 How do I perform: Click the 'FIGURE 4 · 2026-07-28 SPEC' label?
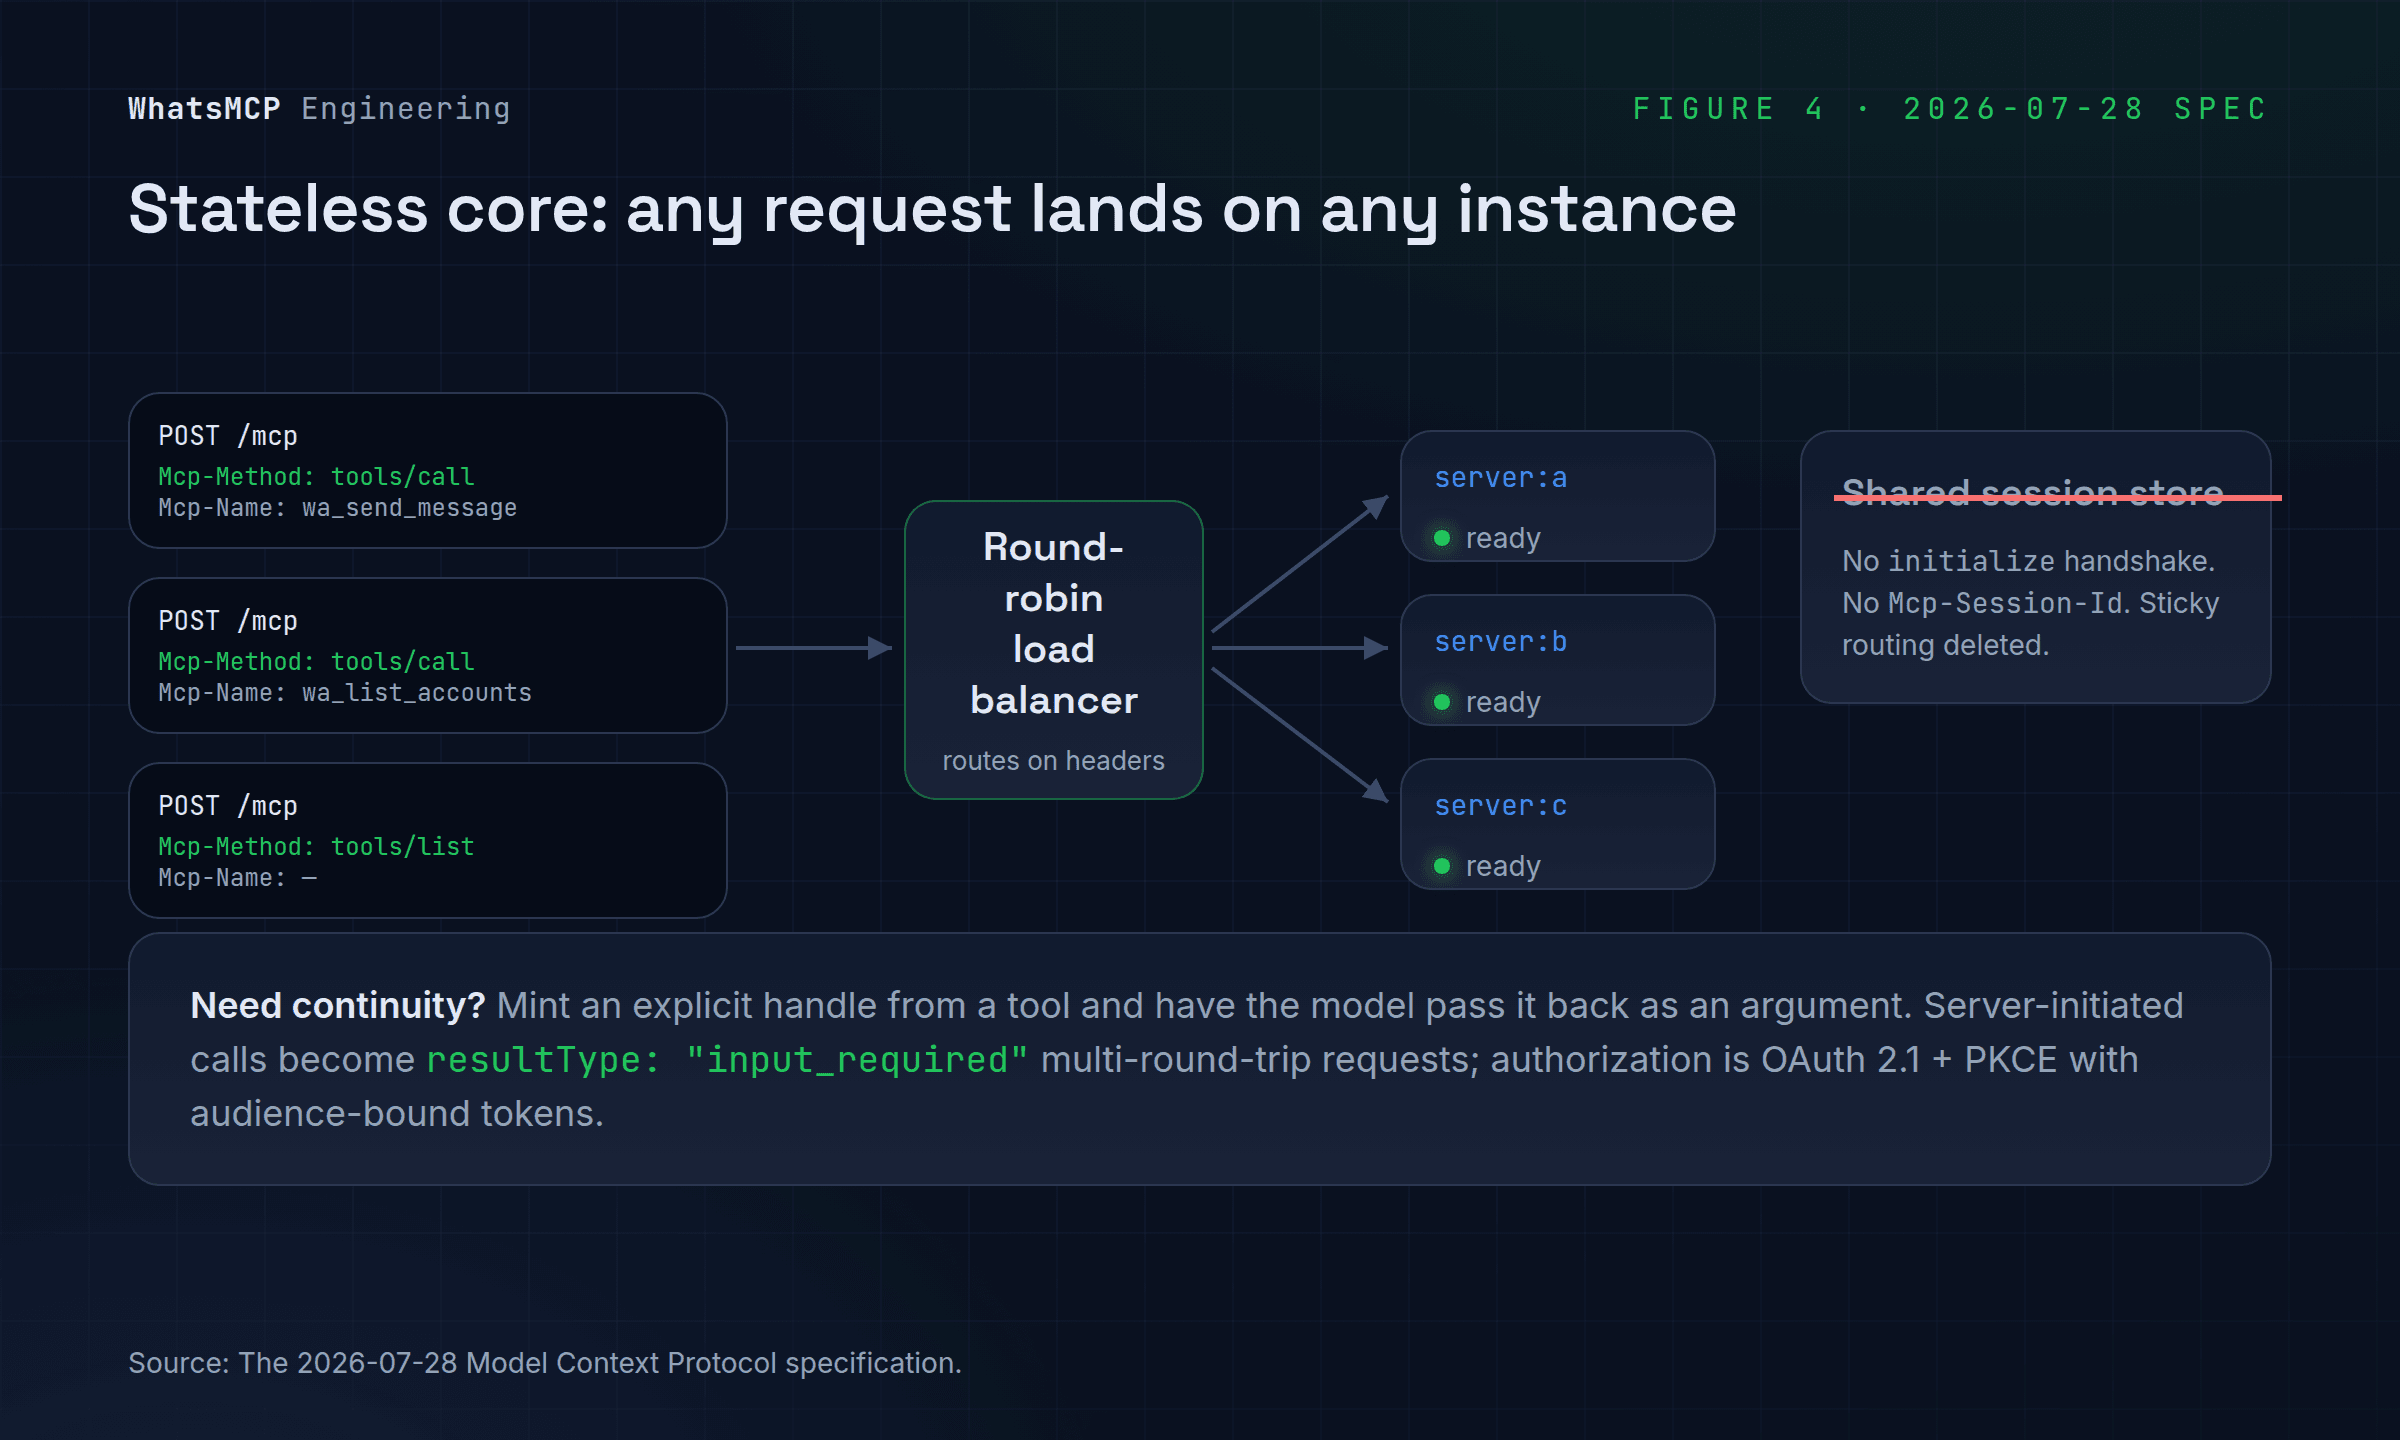click(x=1950, y=108)
